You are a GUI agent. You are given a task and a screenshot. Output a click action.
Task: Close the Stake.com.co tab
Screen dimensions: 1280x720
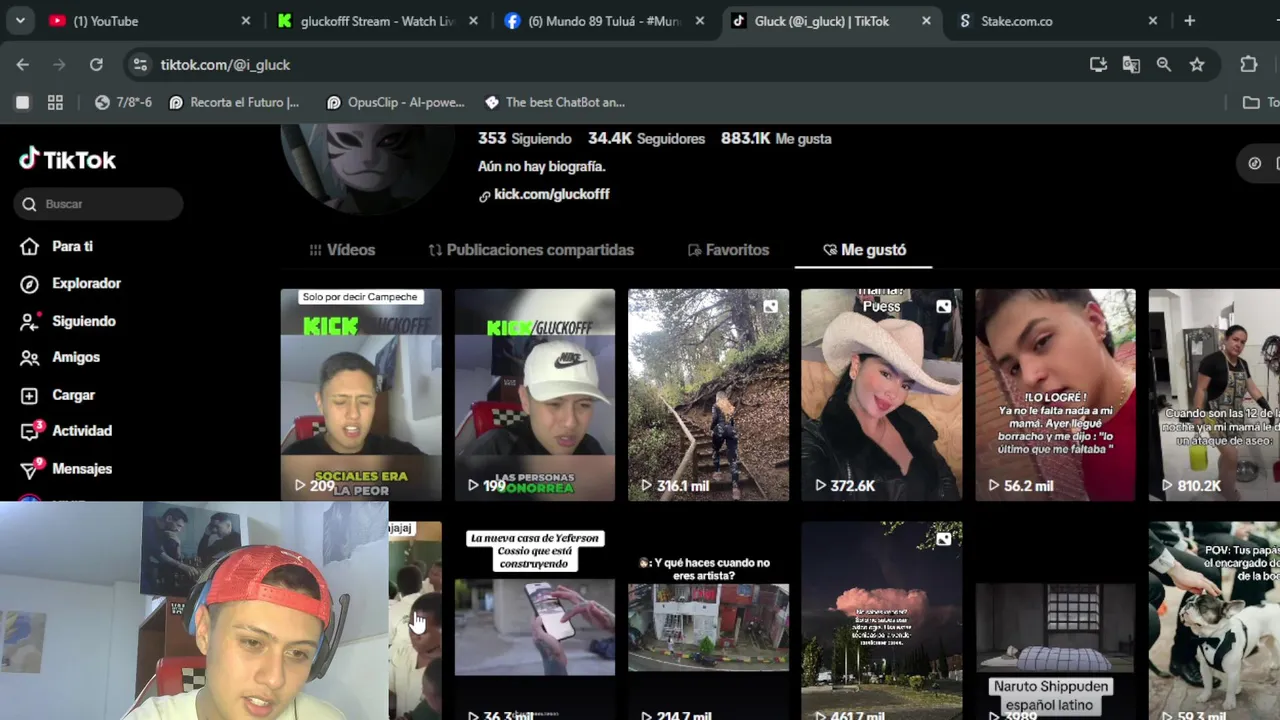pos(1153,20)
